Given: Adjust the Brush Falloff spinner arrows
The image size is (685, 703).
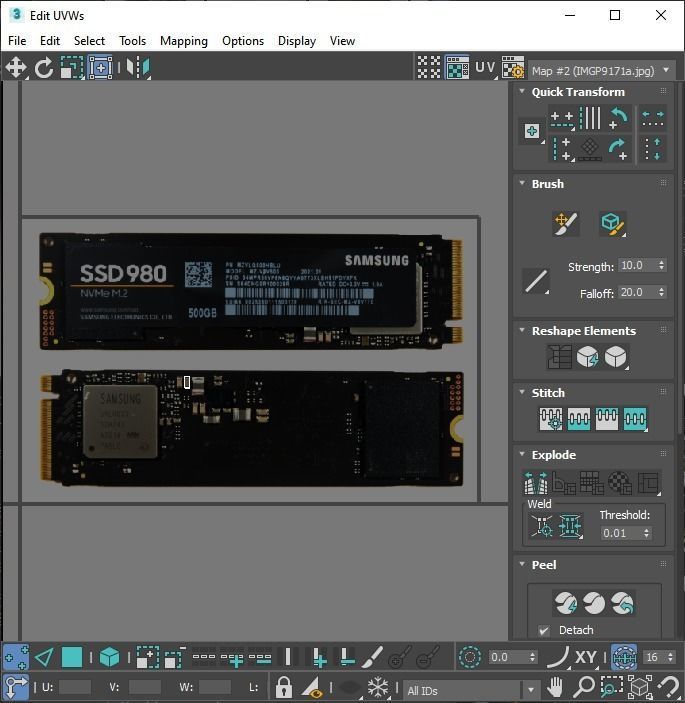Looking at the screenshot, I should click(x=662, y=292).
